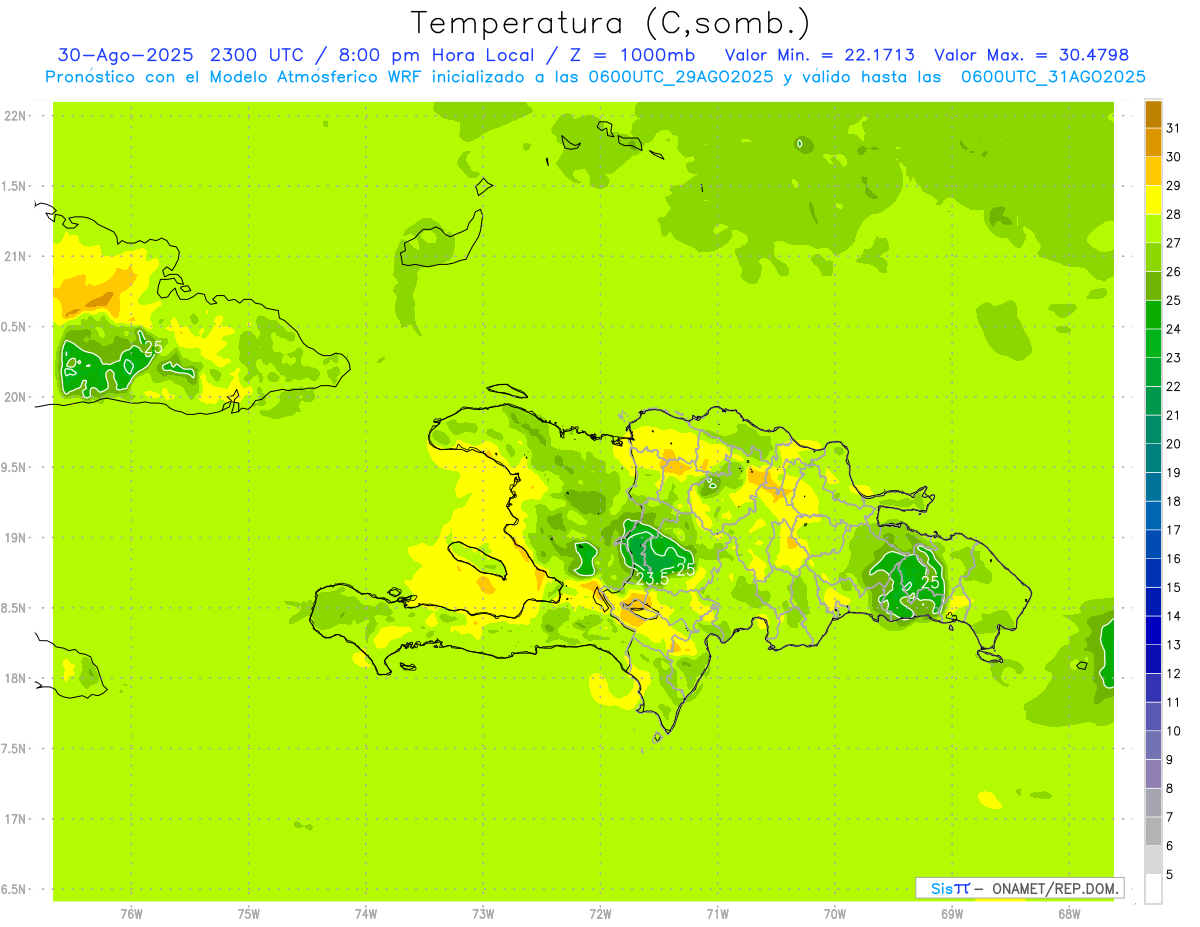
Task: Click the '28' colorbar value label
Action: pos(1174,214)
